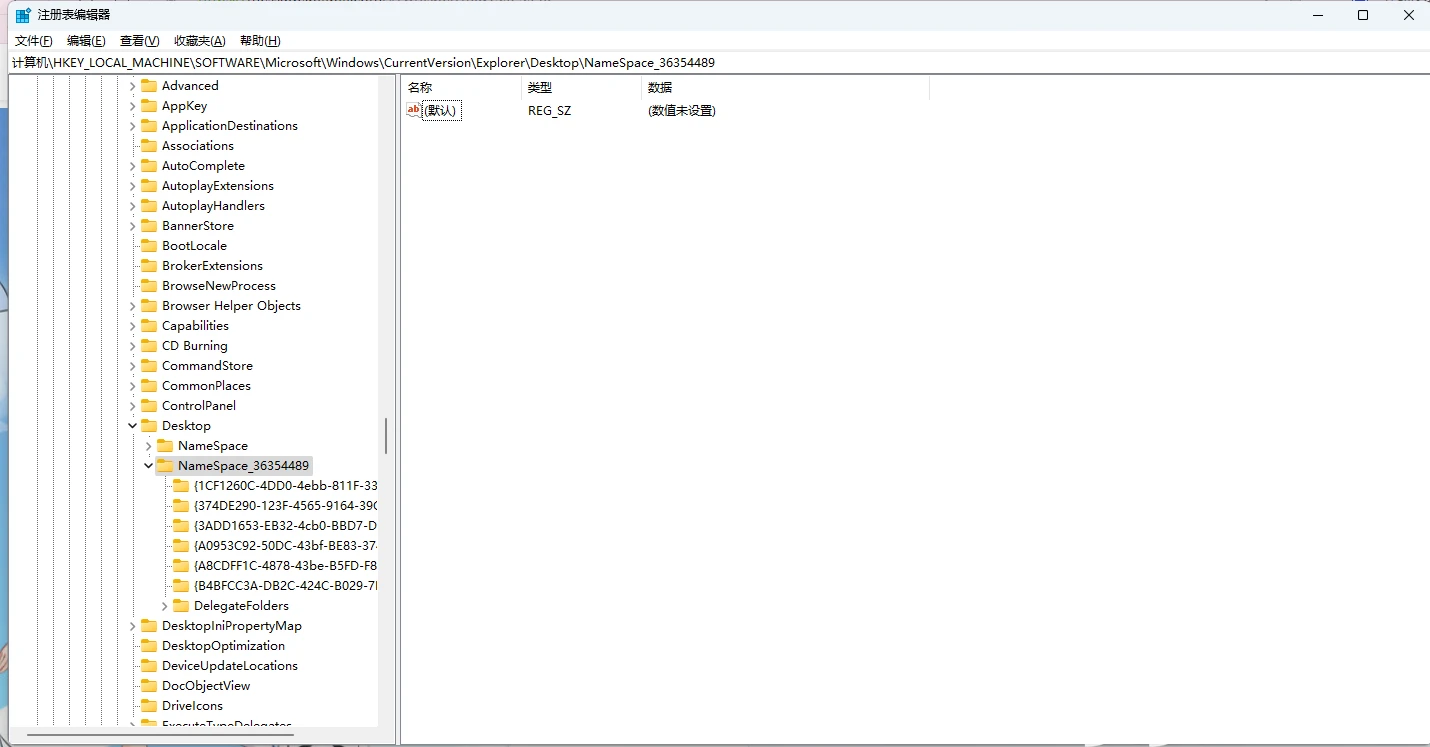Sort values by the 数据 column header
The image size is (1430, 747).
[785, 88]
